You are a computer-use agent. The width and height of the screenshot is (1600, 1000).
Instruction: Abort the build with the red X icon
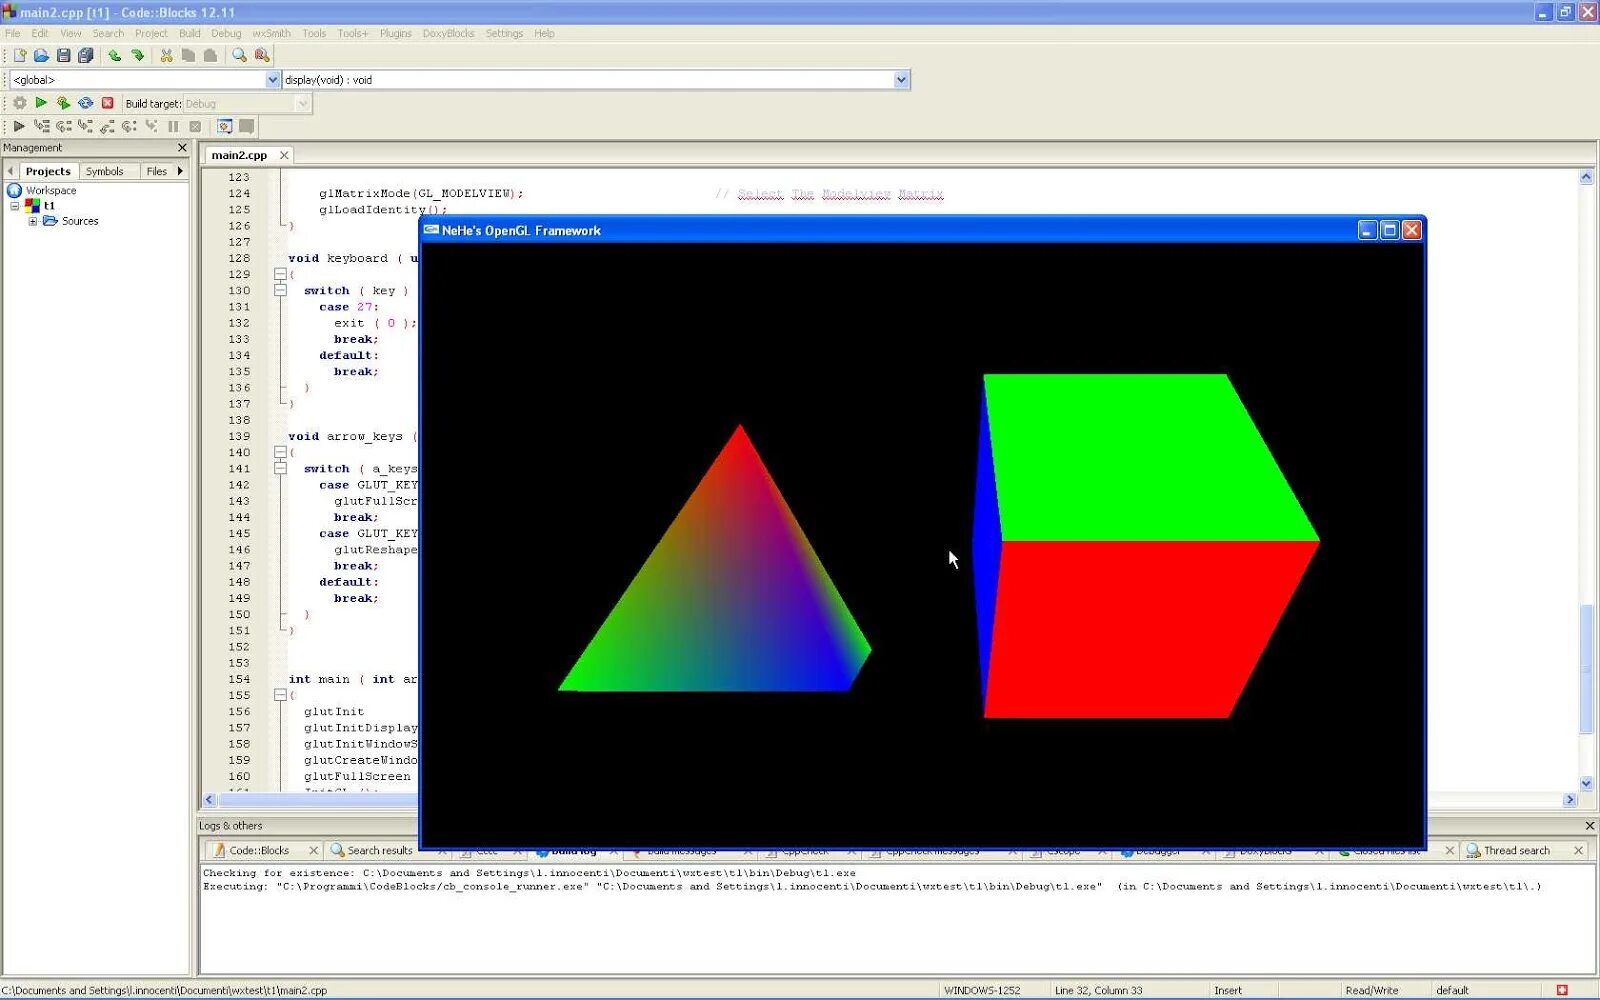pyautogui.click(x=108, y=102)
